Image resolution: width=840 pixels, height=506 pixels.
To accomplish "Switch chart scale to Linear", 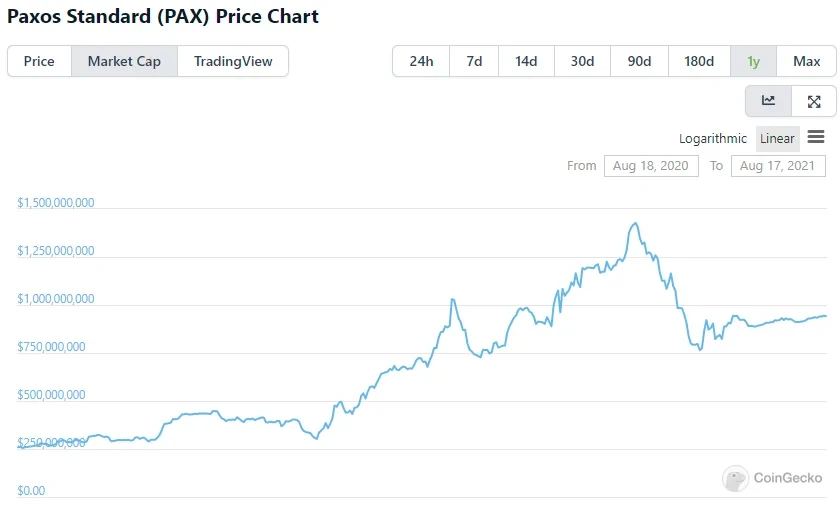I will pos(777,139).
